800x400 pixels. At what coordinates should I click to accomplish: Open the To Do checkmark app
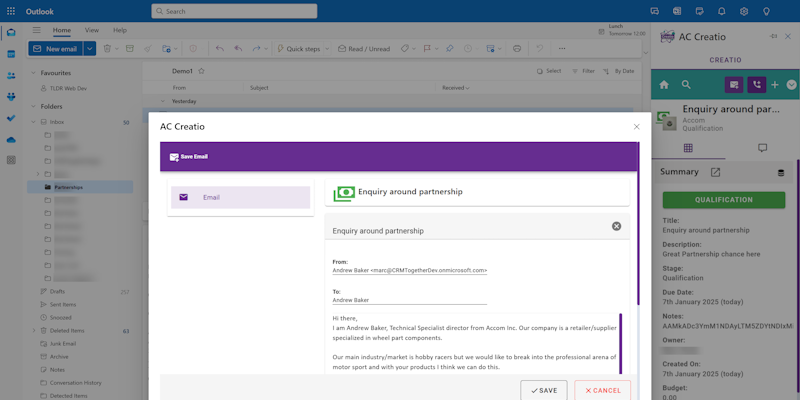[11, 118]
